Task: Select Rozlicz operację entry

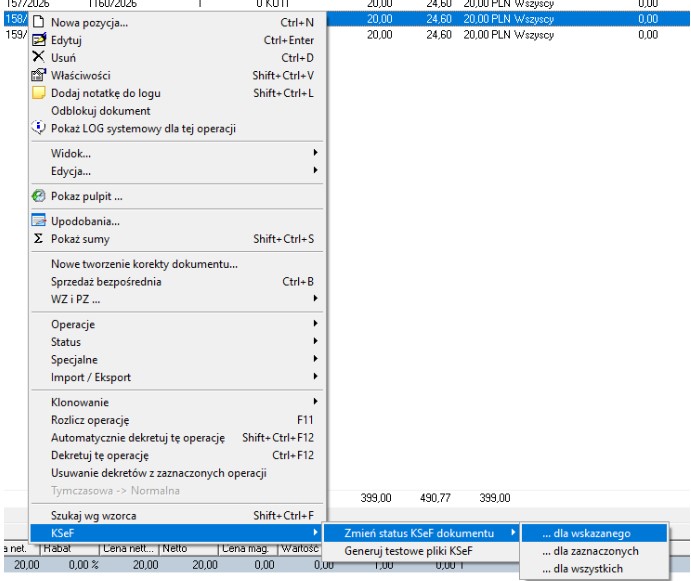Action: (x=90, y=420)
